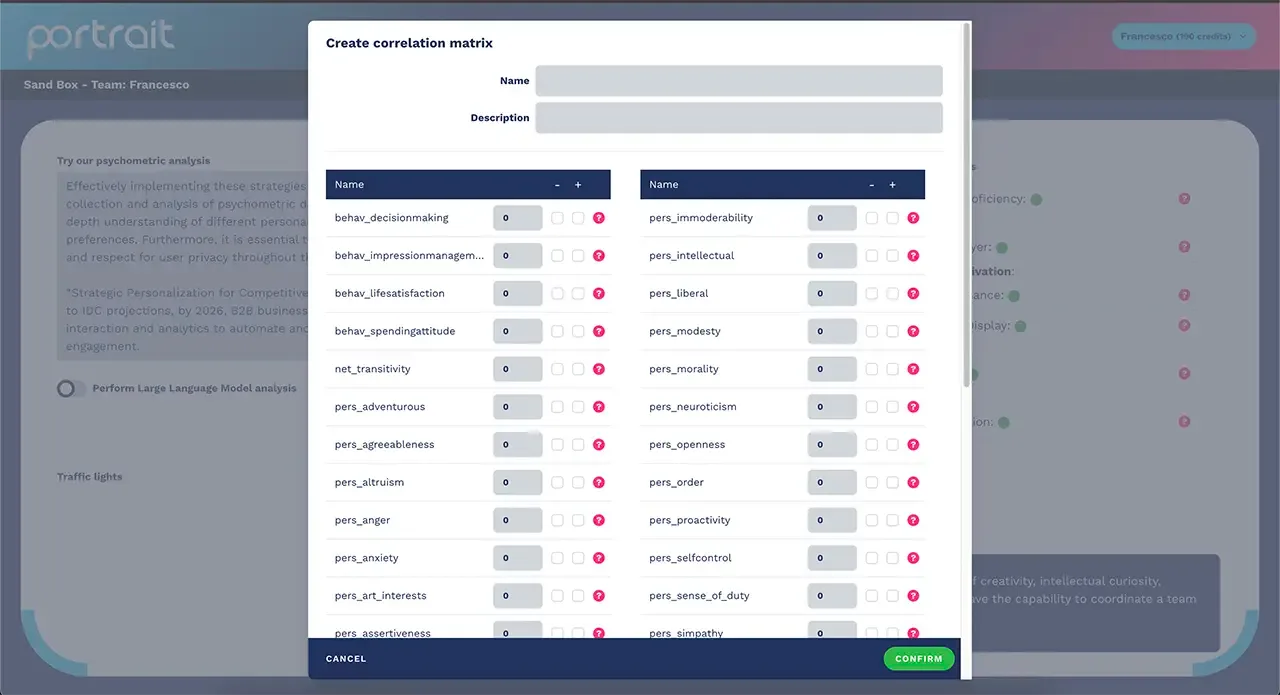This screenshot has height=695, width=1280.
Task: Tick the plus checkbox for pers_proactivity
Action: [x=892, y=520]
